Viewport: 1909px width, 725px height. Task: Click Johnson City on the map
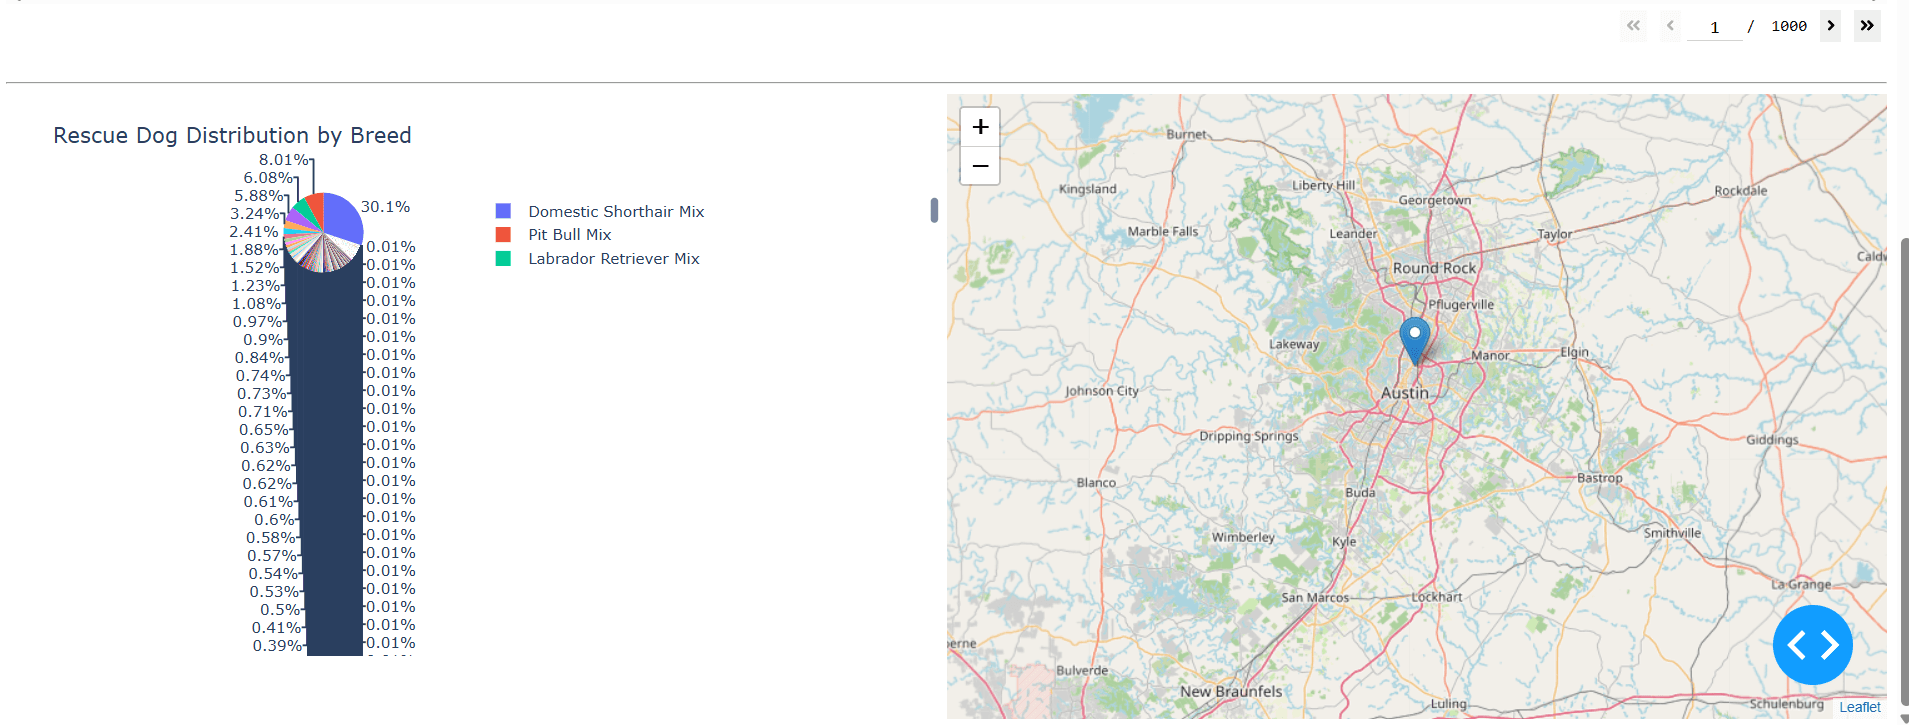1101,391
